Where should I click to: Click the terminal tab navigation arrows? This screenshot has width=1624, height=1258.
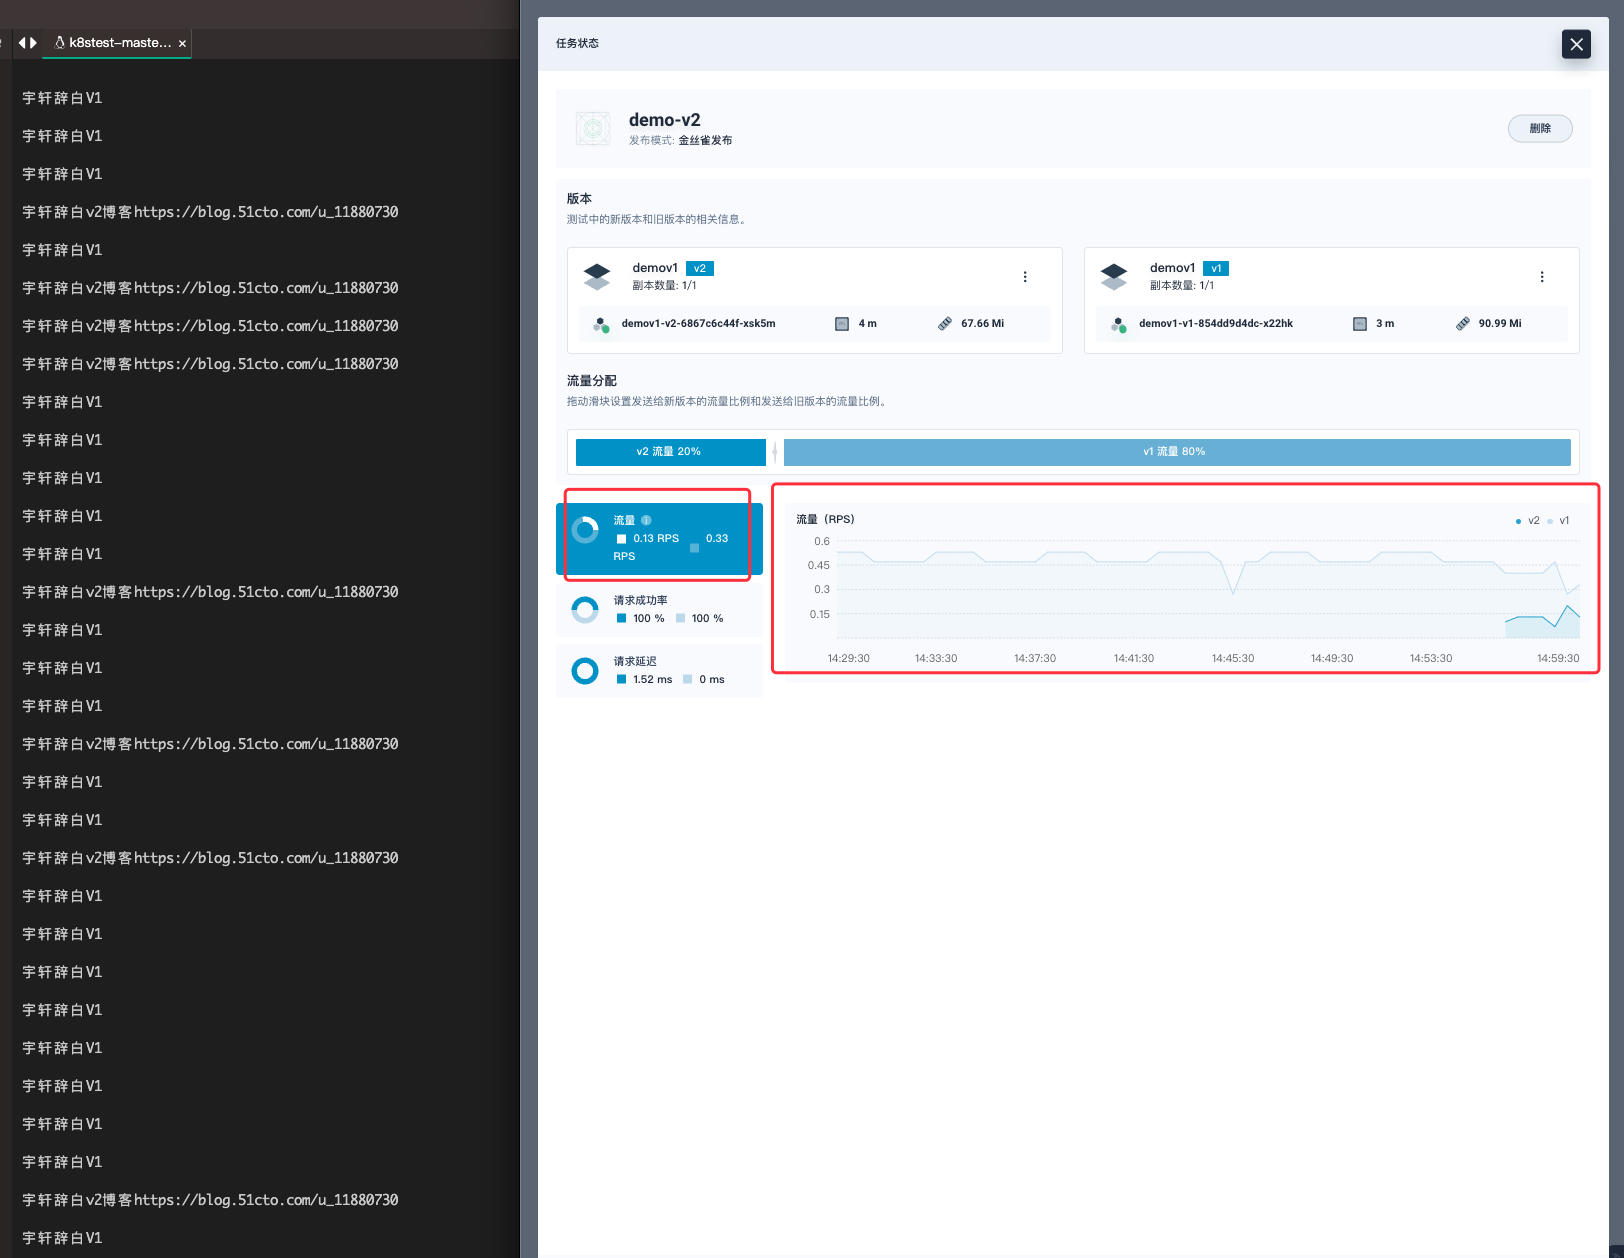pos(28,43)
